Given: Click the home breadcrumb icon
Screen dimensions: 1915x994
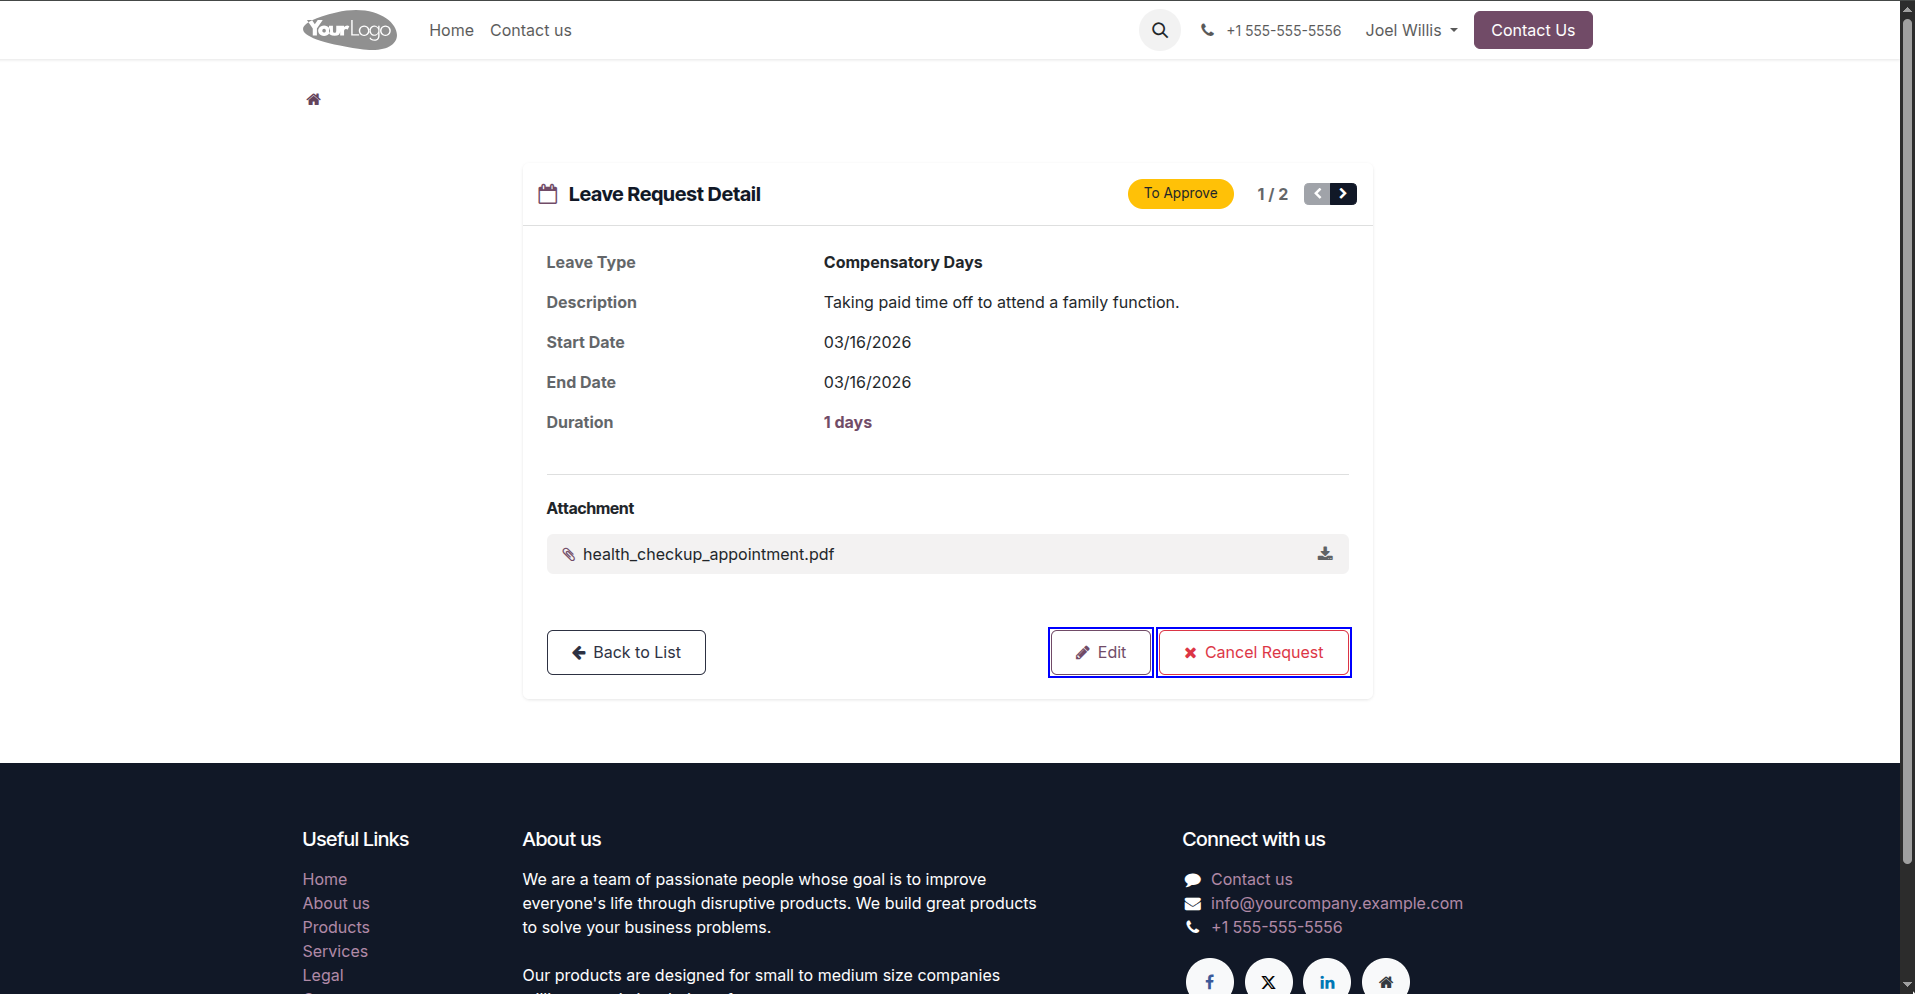Looking at the screenshot, I should [313, 99].
